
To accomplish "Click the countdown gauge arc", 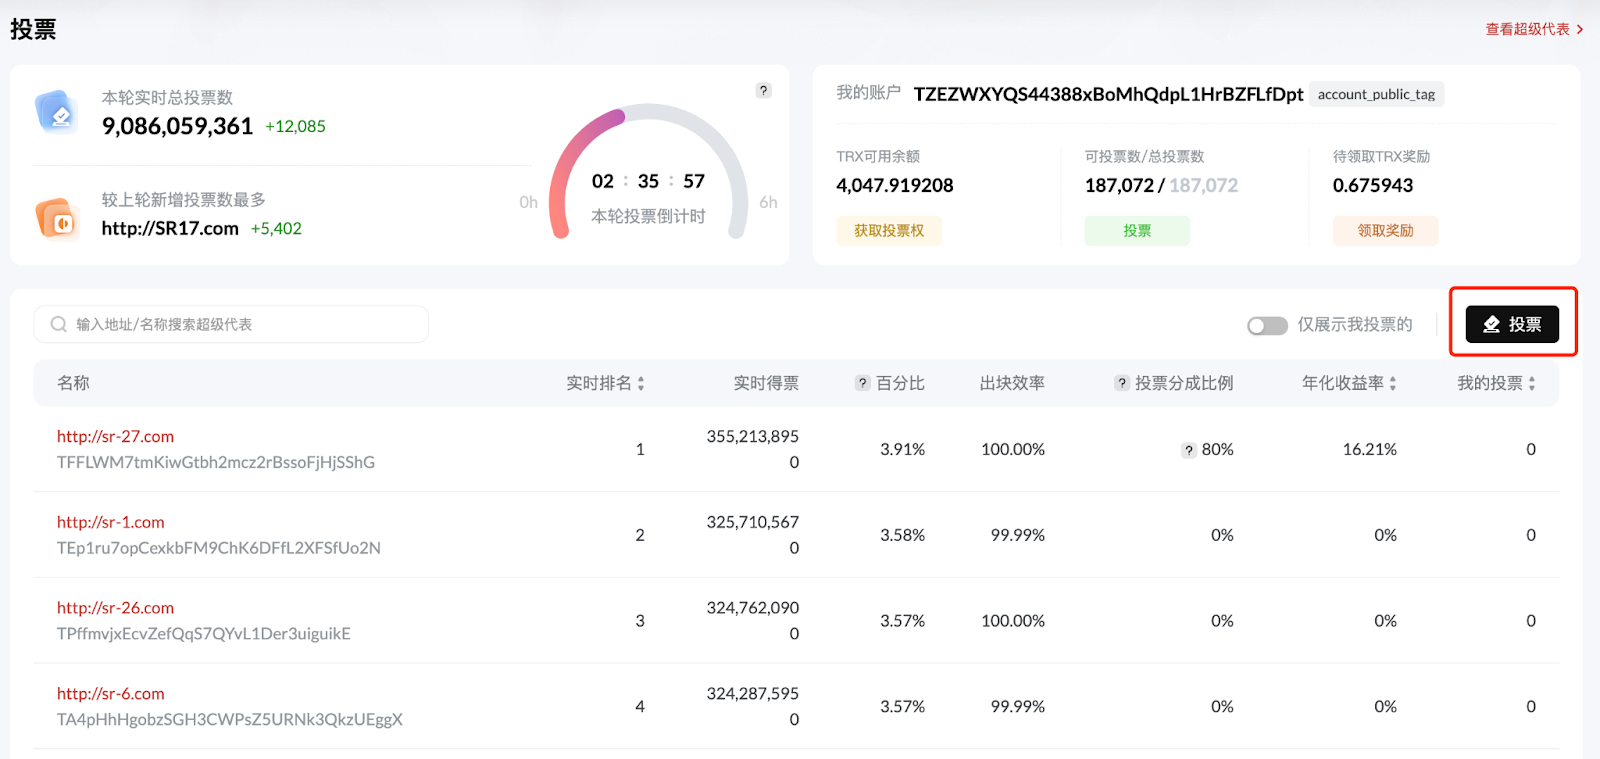I will [649, 171].
